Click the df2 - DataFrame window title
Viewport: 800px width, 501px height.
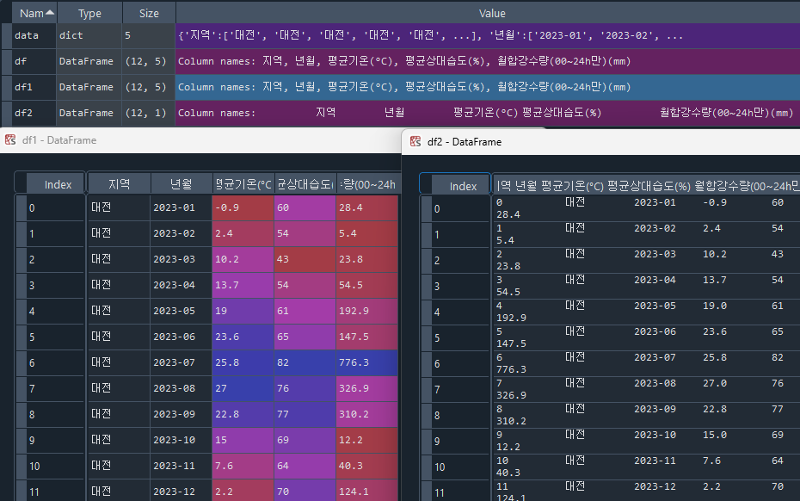[x=464, y=142]
